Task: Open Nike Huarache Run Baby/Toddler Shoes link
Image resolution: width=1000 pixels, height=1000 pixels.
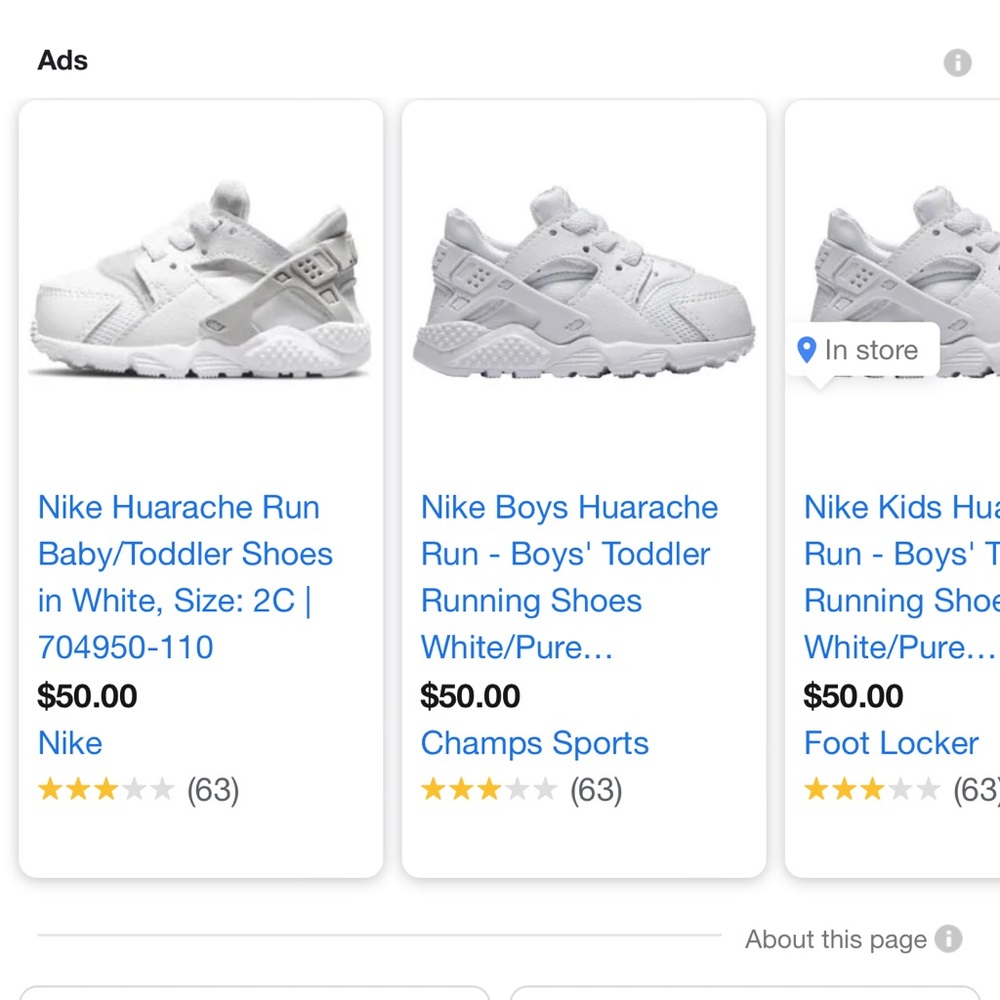Action: click(186, 577)
